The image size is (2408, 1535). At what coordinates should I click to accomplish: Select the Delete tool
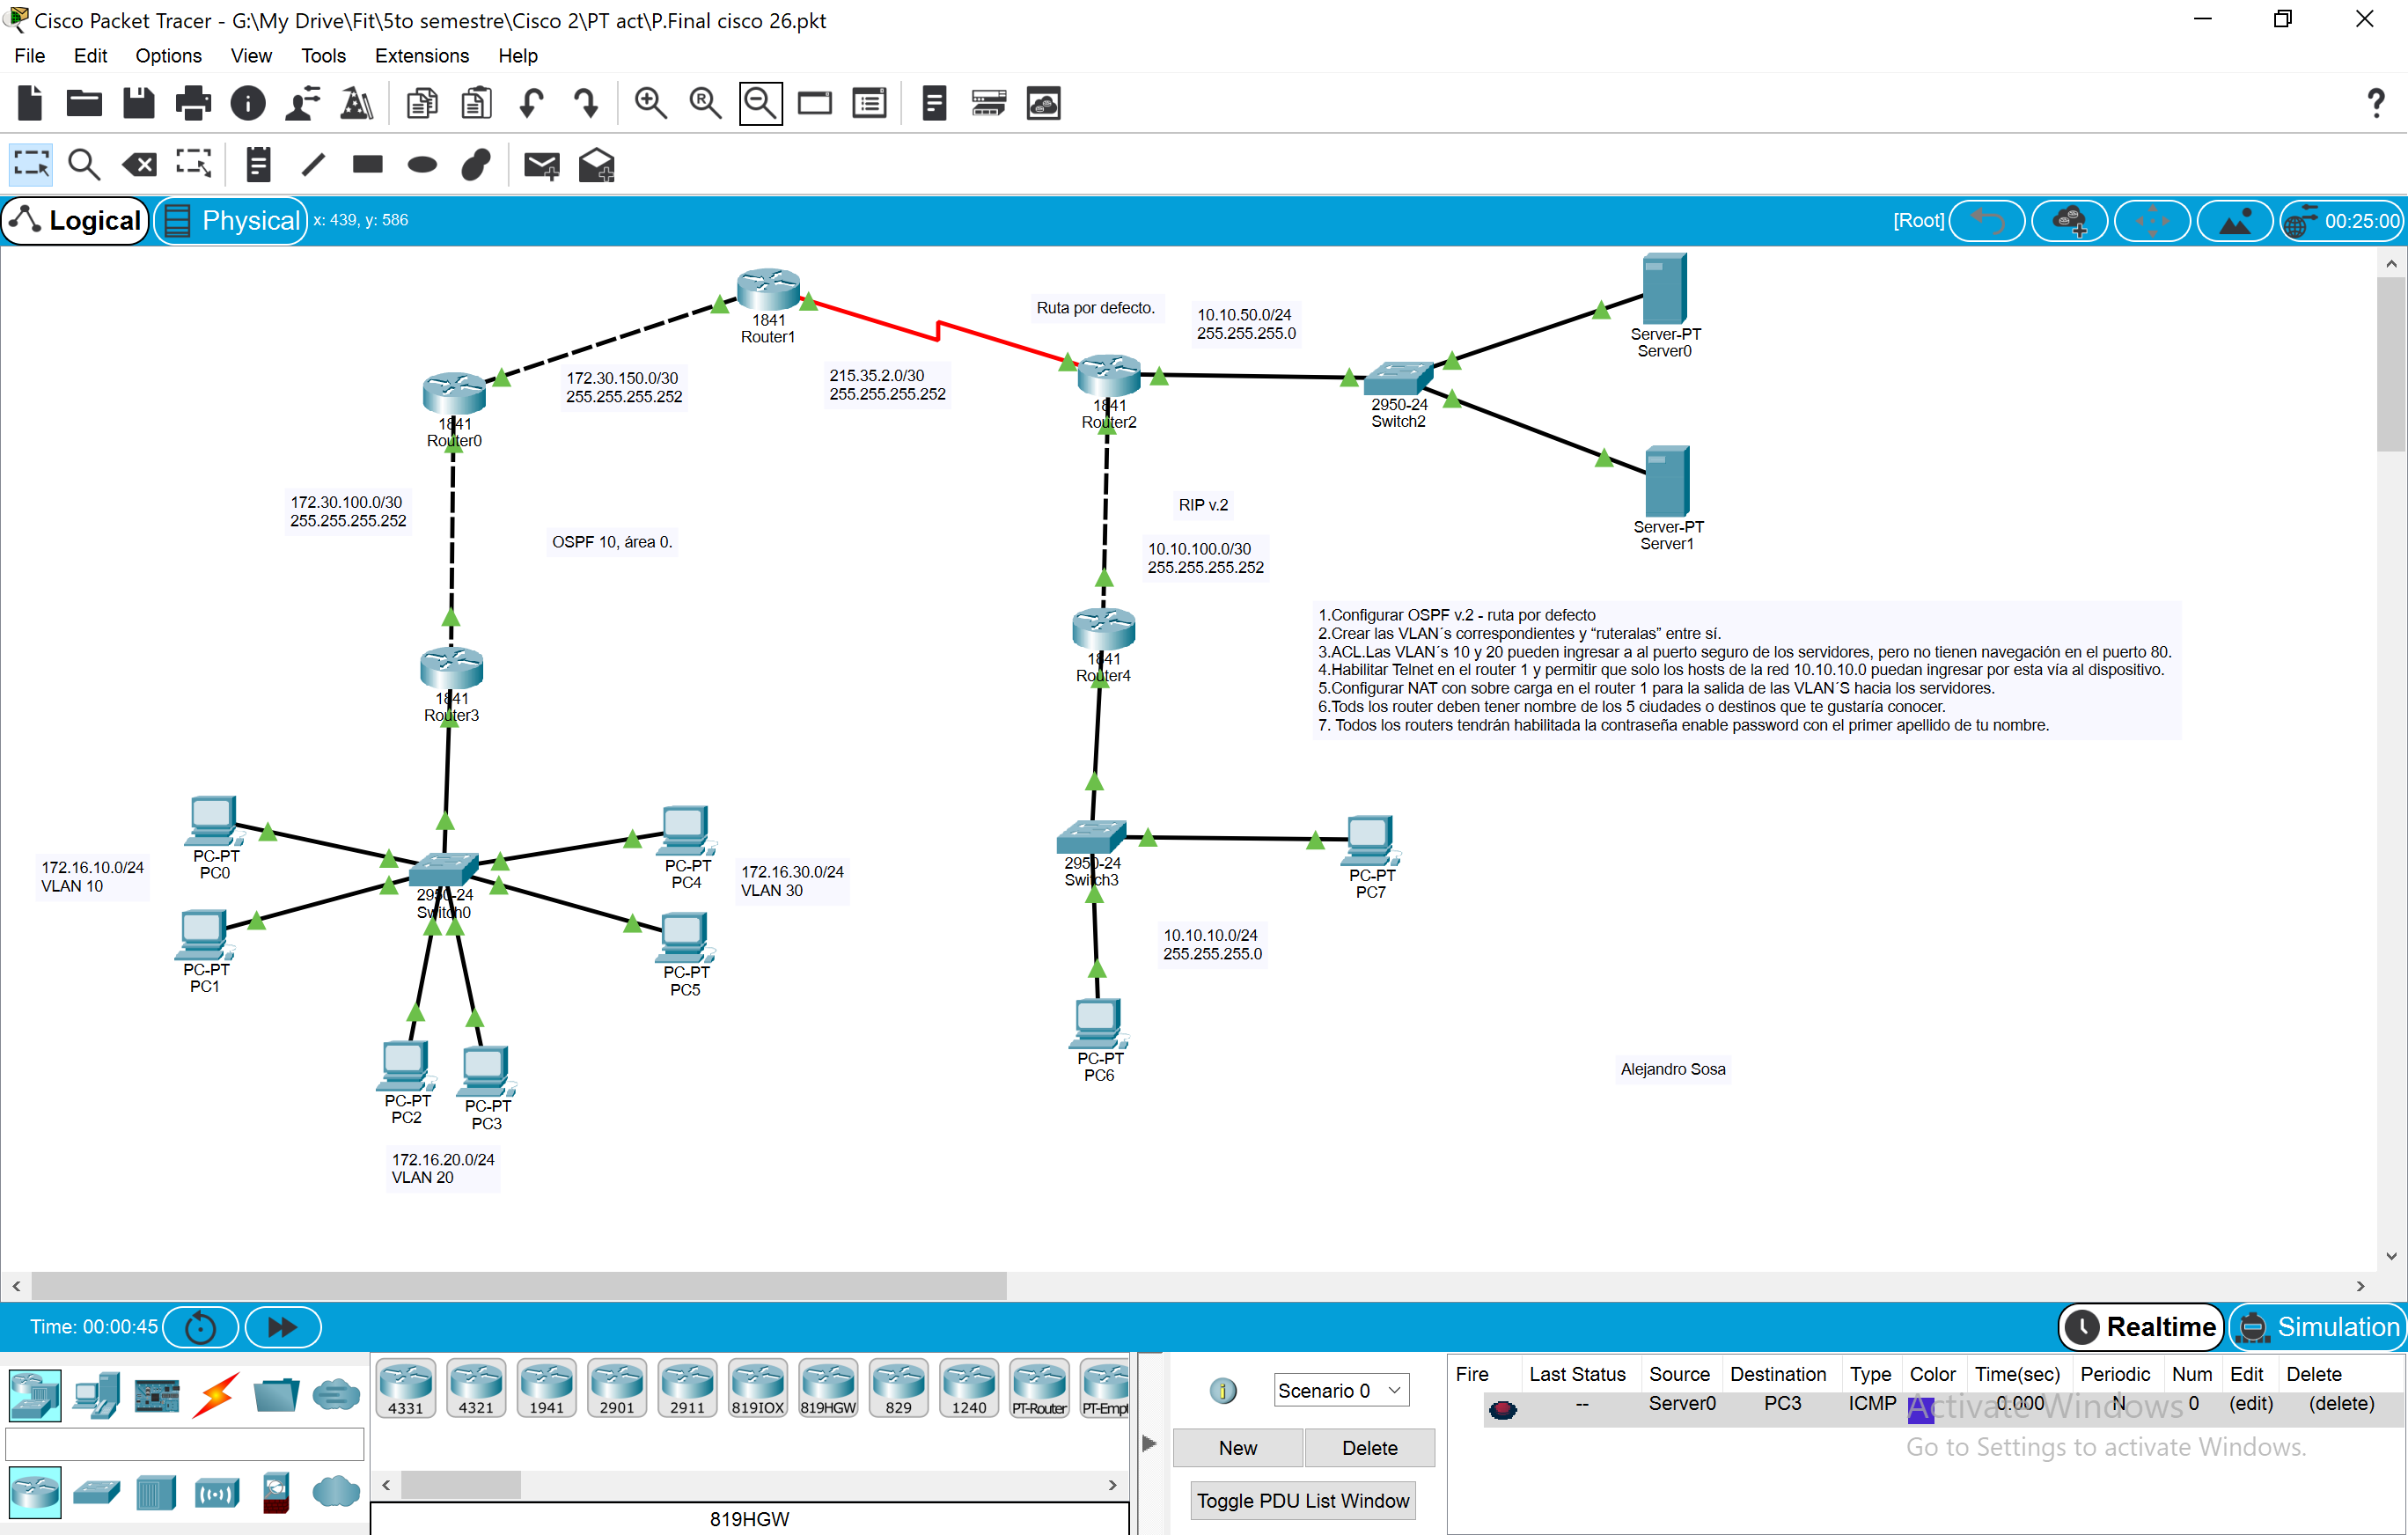139,165
